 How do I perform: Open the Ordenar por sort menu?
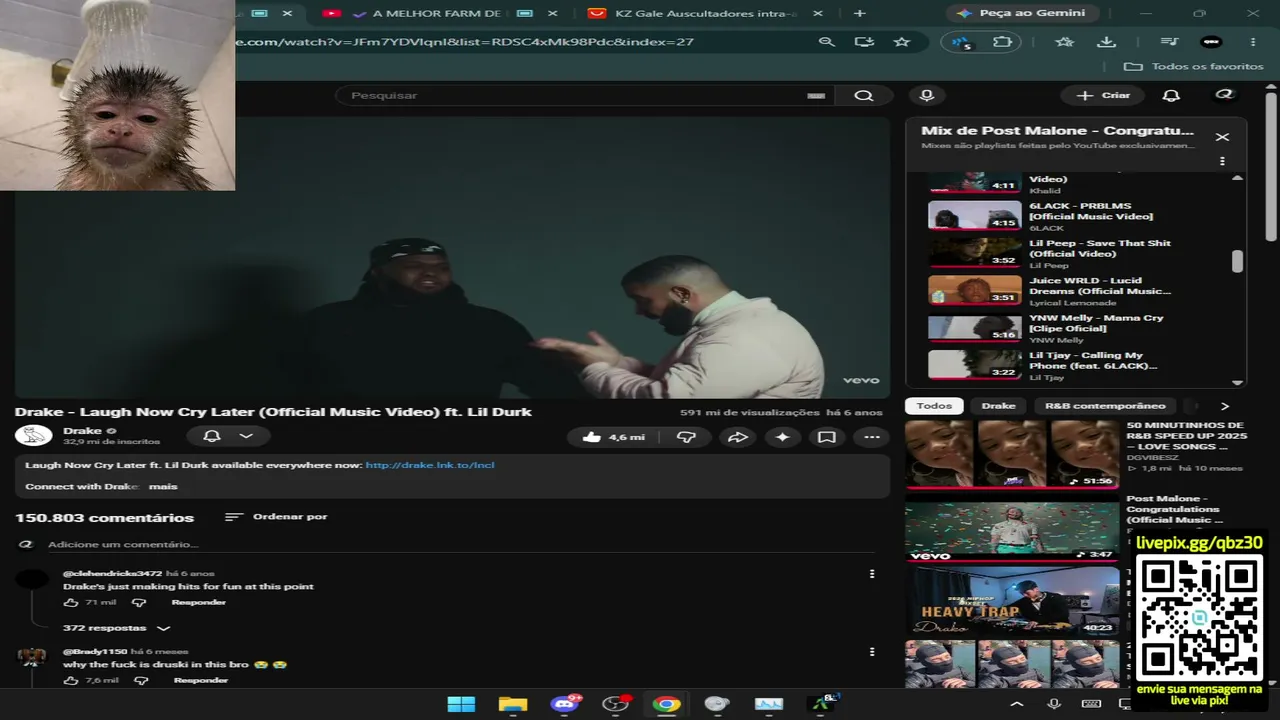click(x=276, y=517)
